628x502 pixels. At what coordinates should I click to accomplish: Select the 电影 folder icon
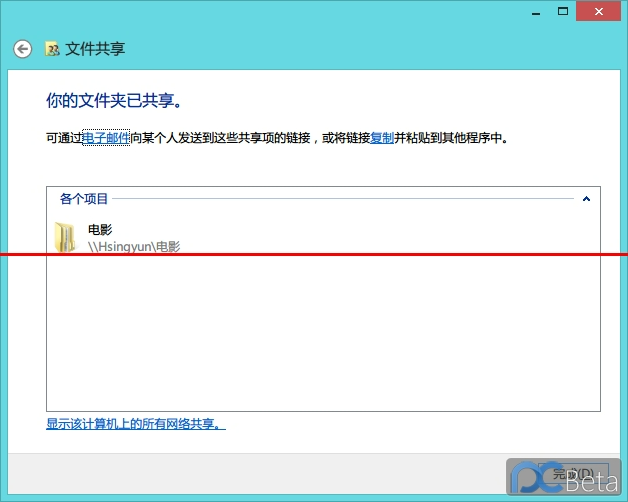pos(65,237)
